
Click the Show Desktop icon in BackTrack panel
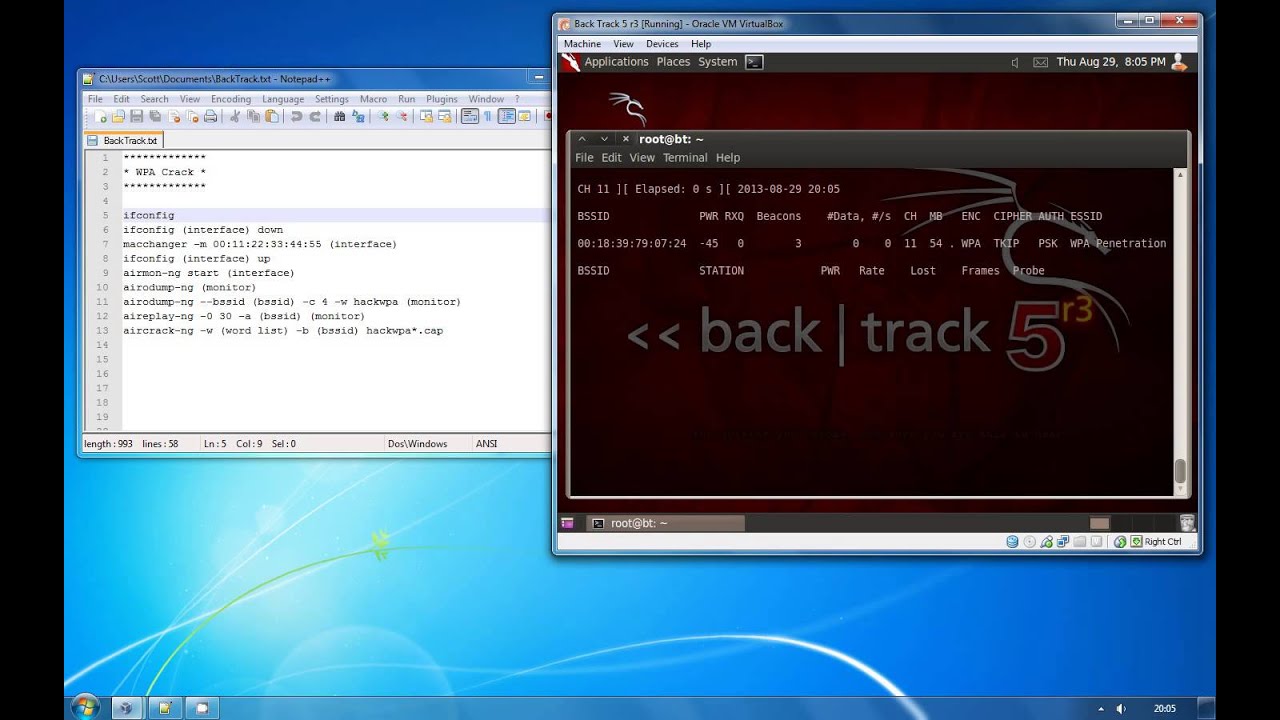[567, 523]
